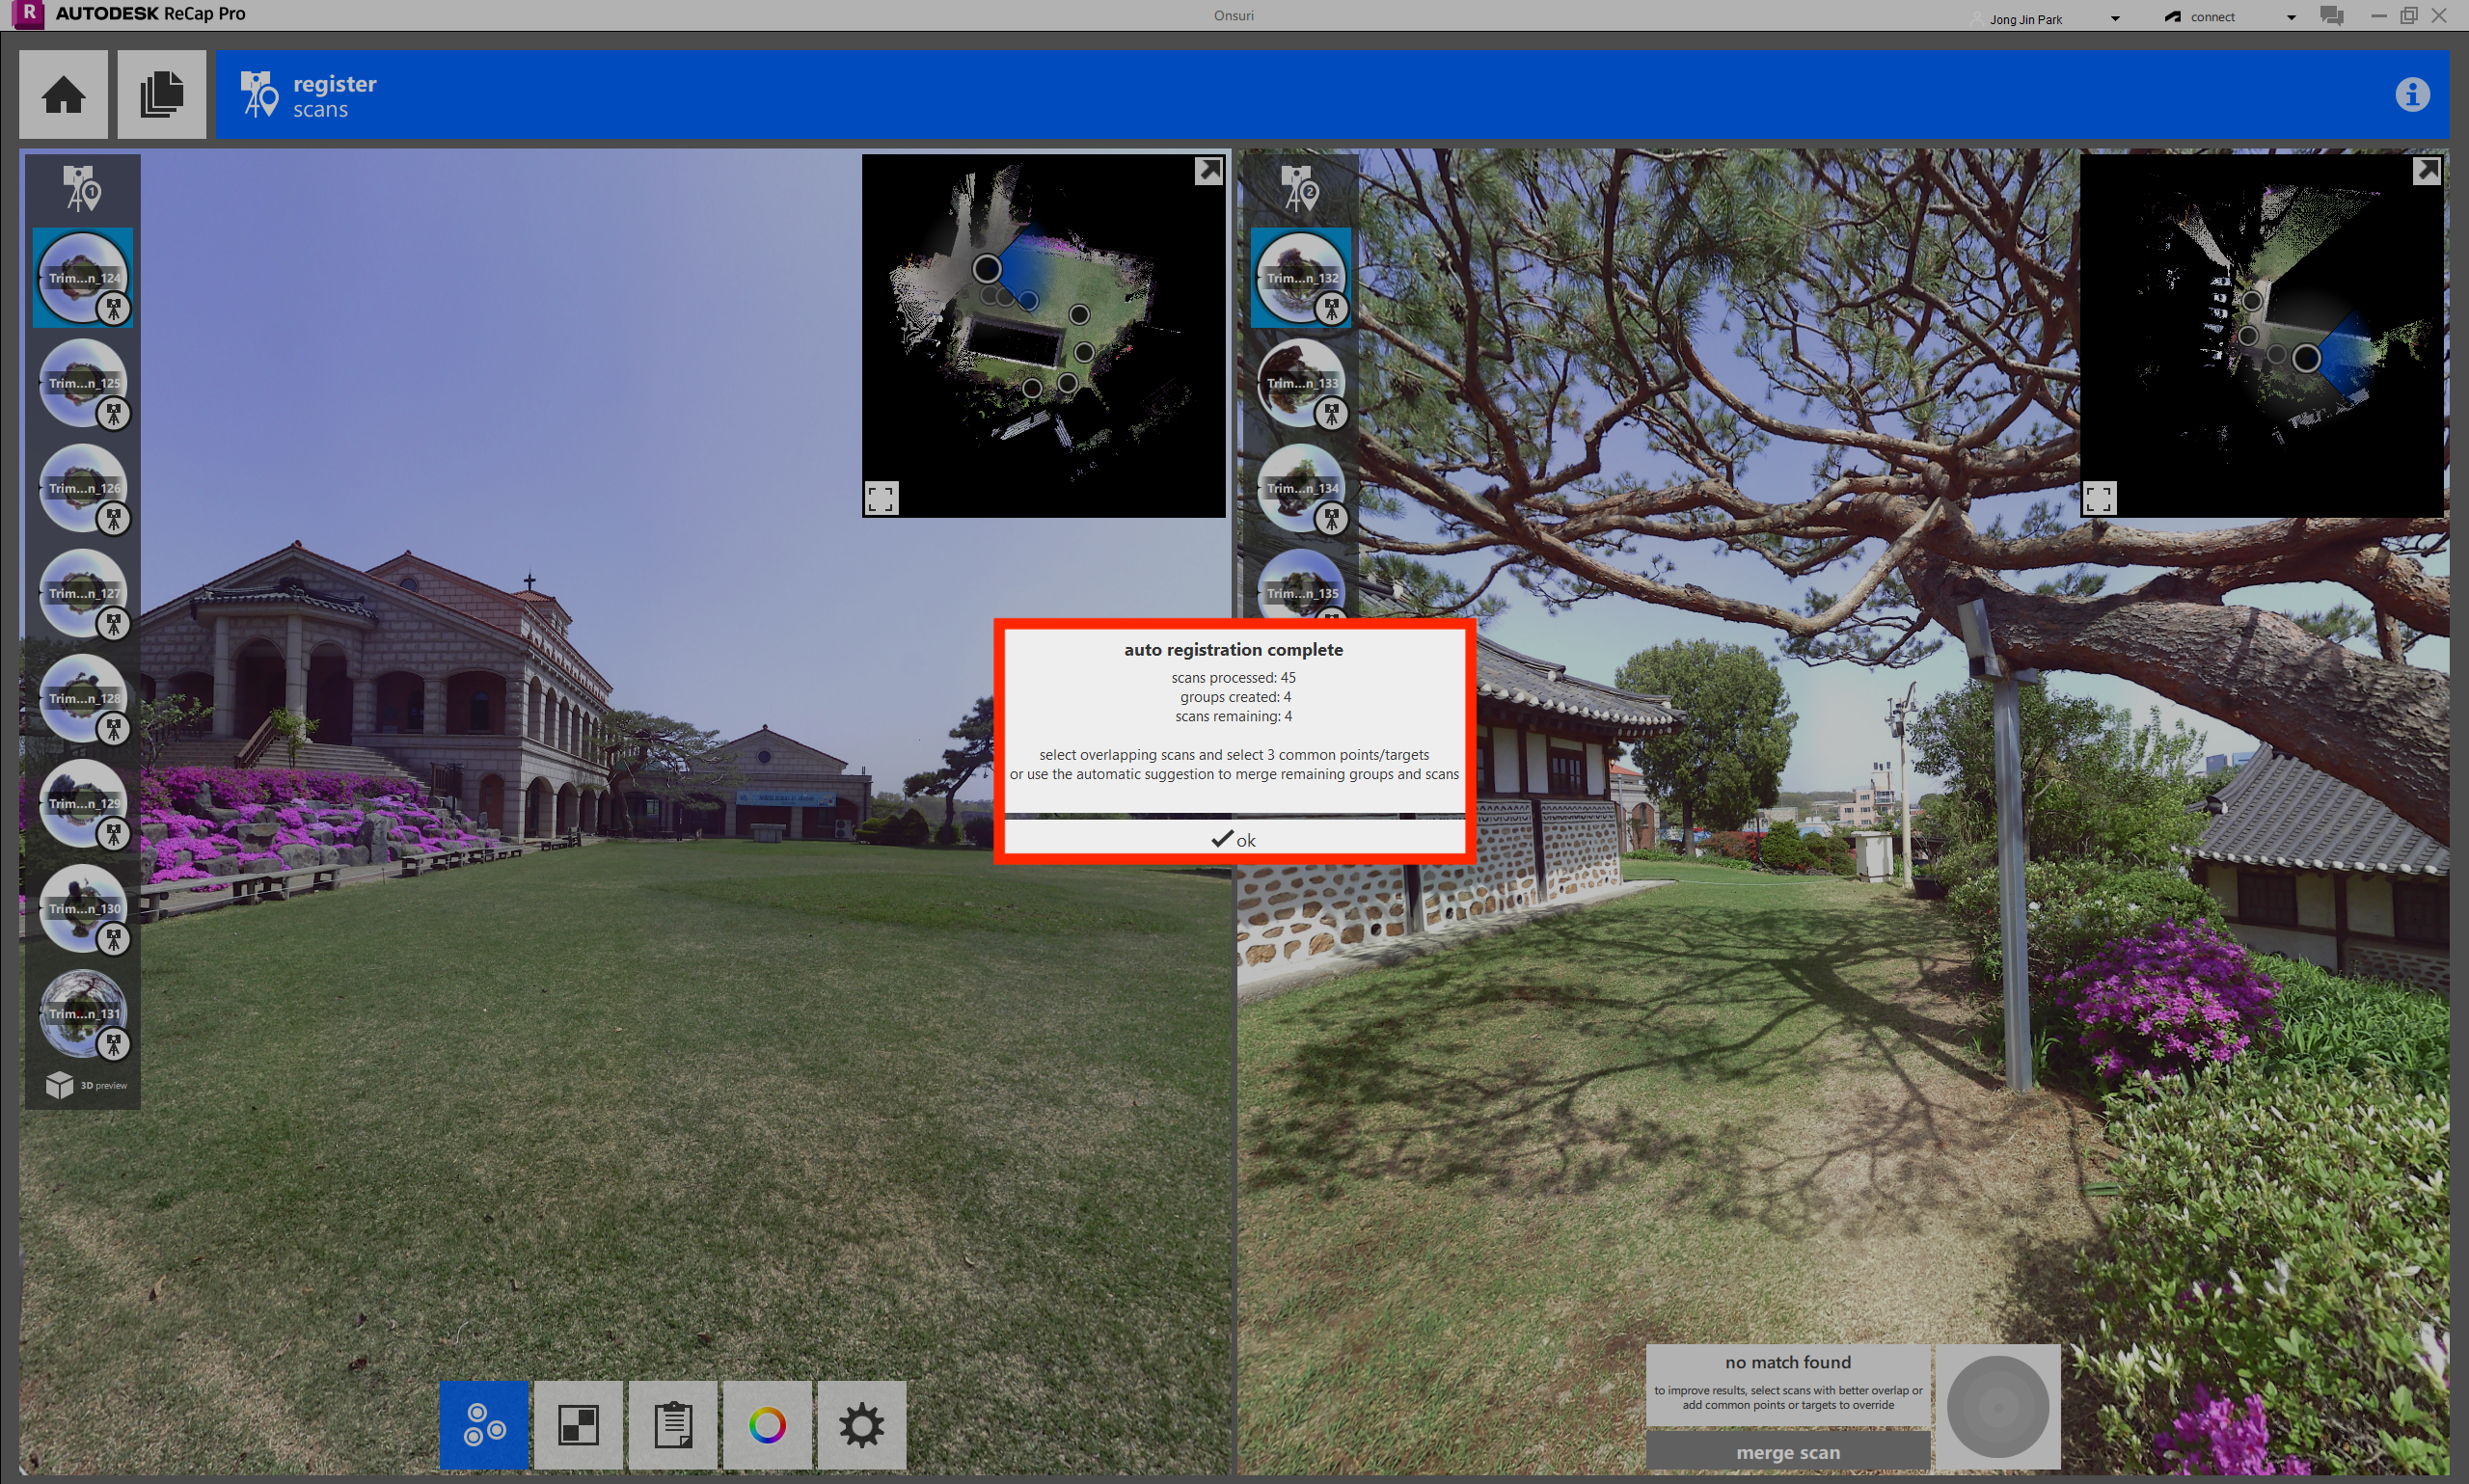This screenshot has width=2469, height=1484.
Task: Open the color wheel display mode
Action: tap(767, 1424)
